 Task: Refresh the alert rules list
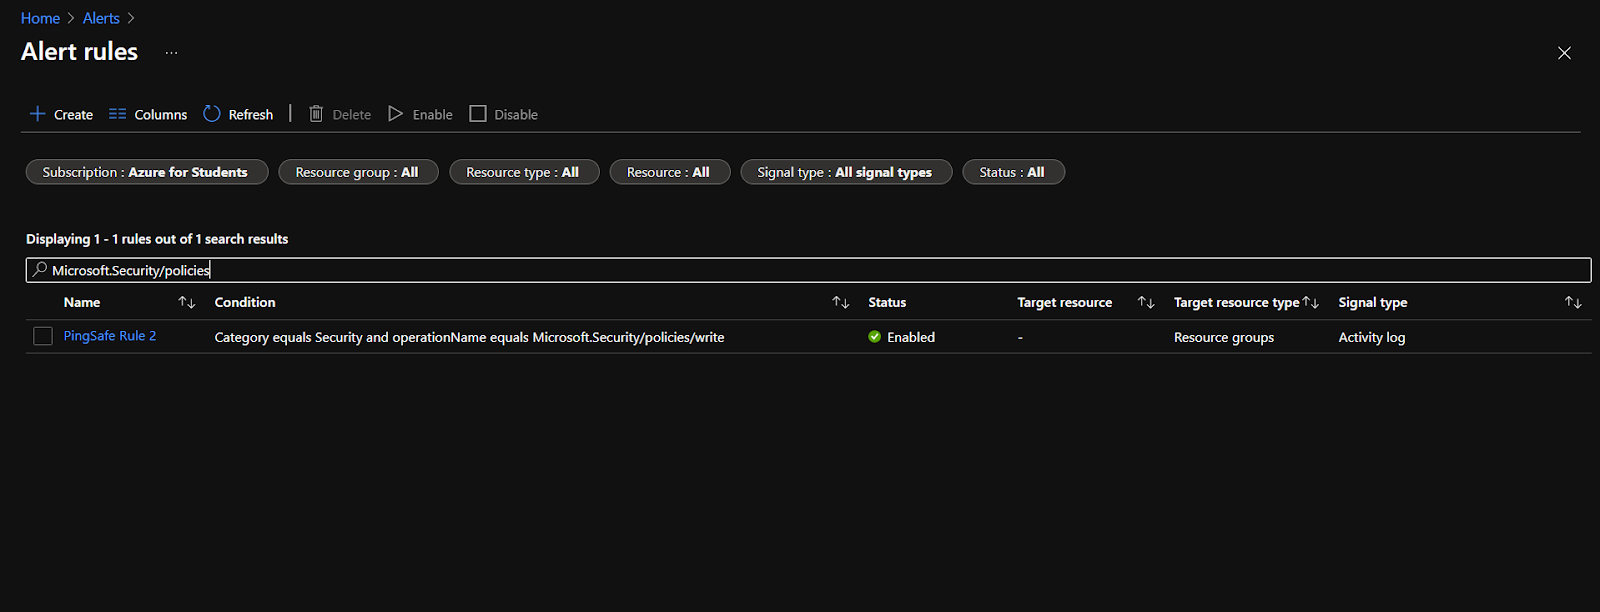[x=238, y=114]
